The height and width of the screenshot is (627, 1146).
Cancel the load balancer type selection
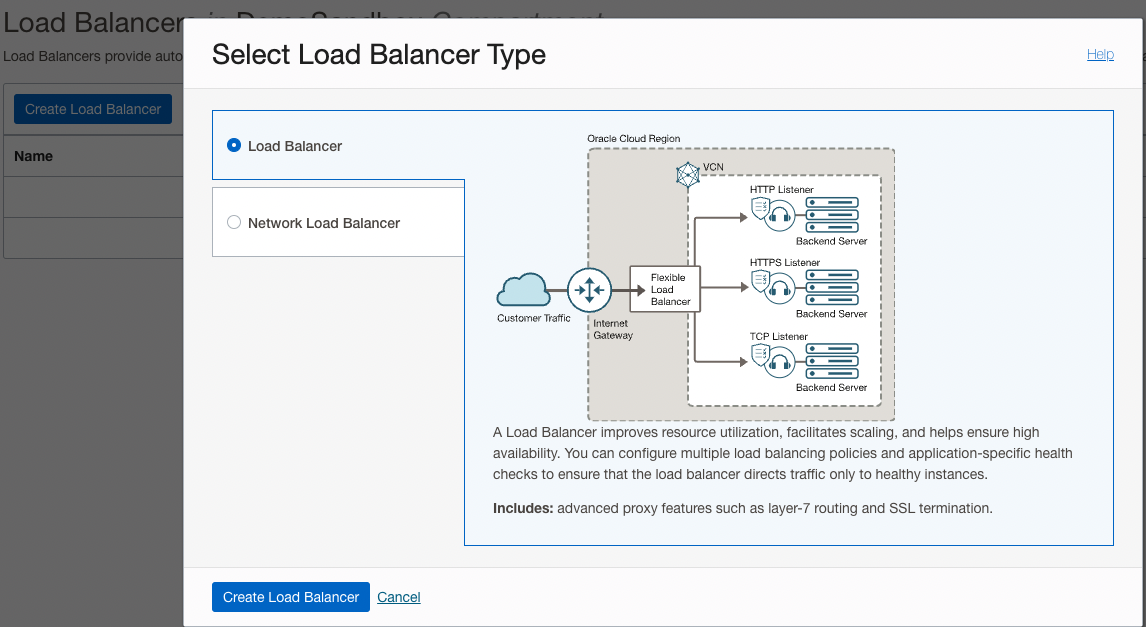[398, 597]
